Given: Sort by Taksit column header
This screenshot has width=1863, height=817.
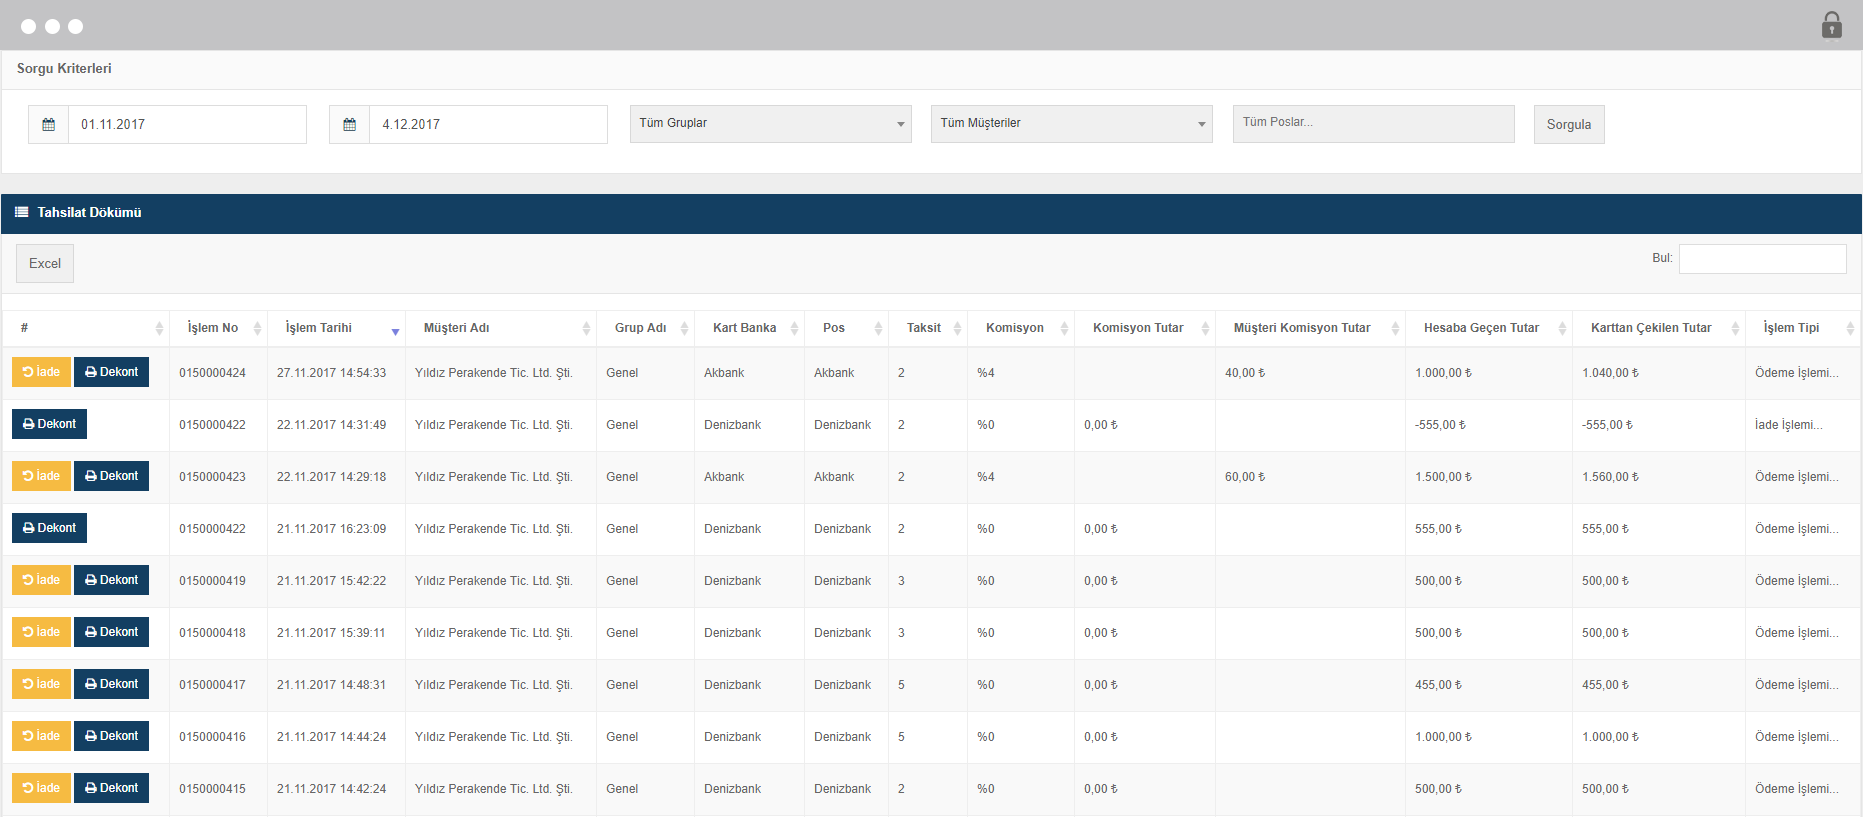Looking at the screenshot, I should 928,328.
